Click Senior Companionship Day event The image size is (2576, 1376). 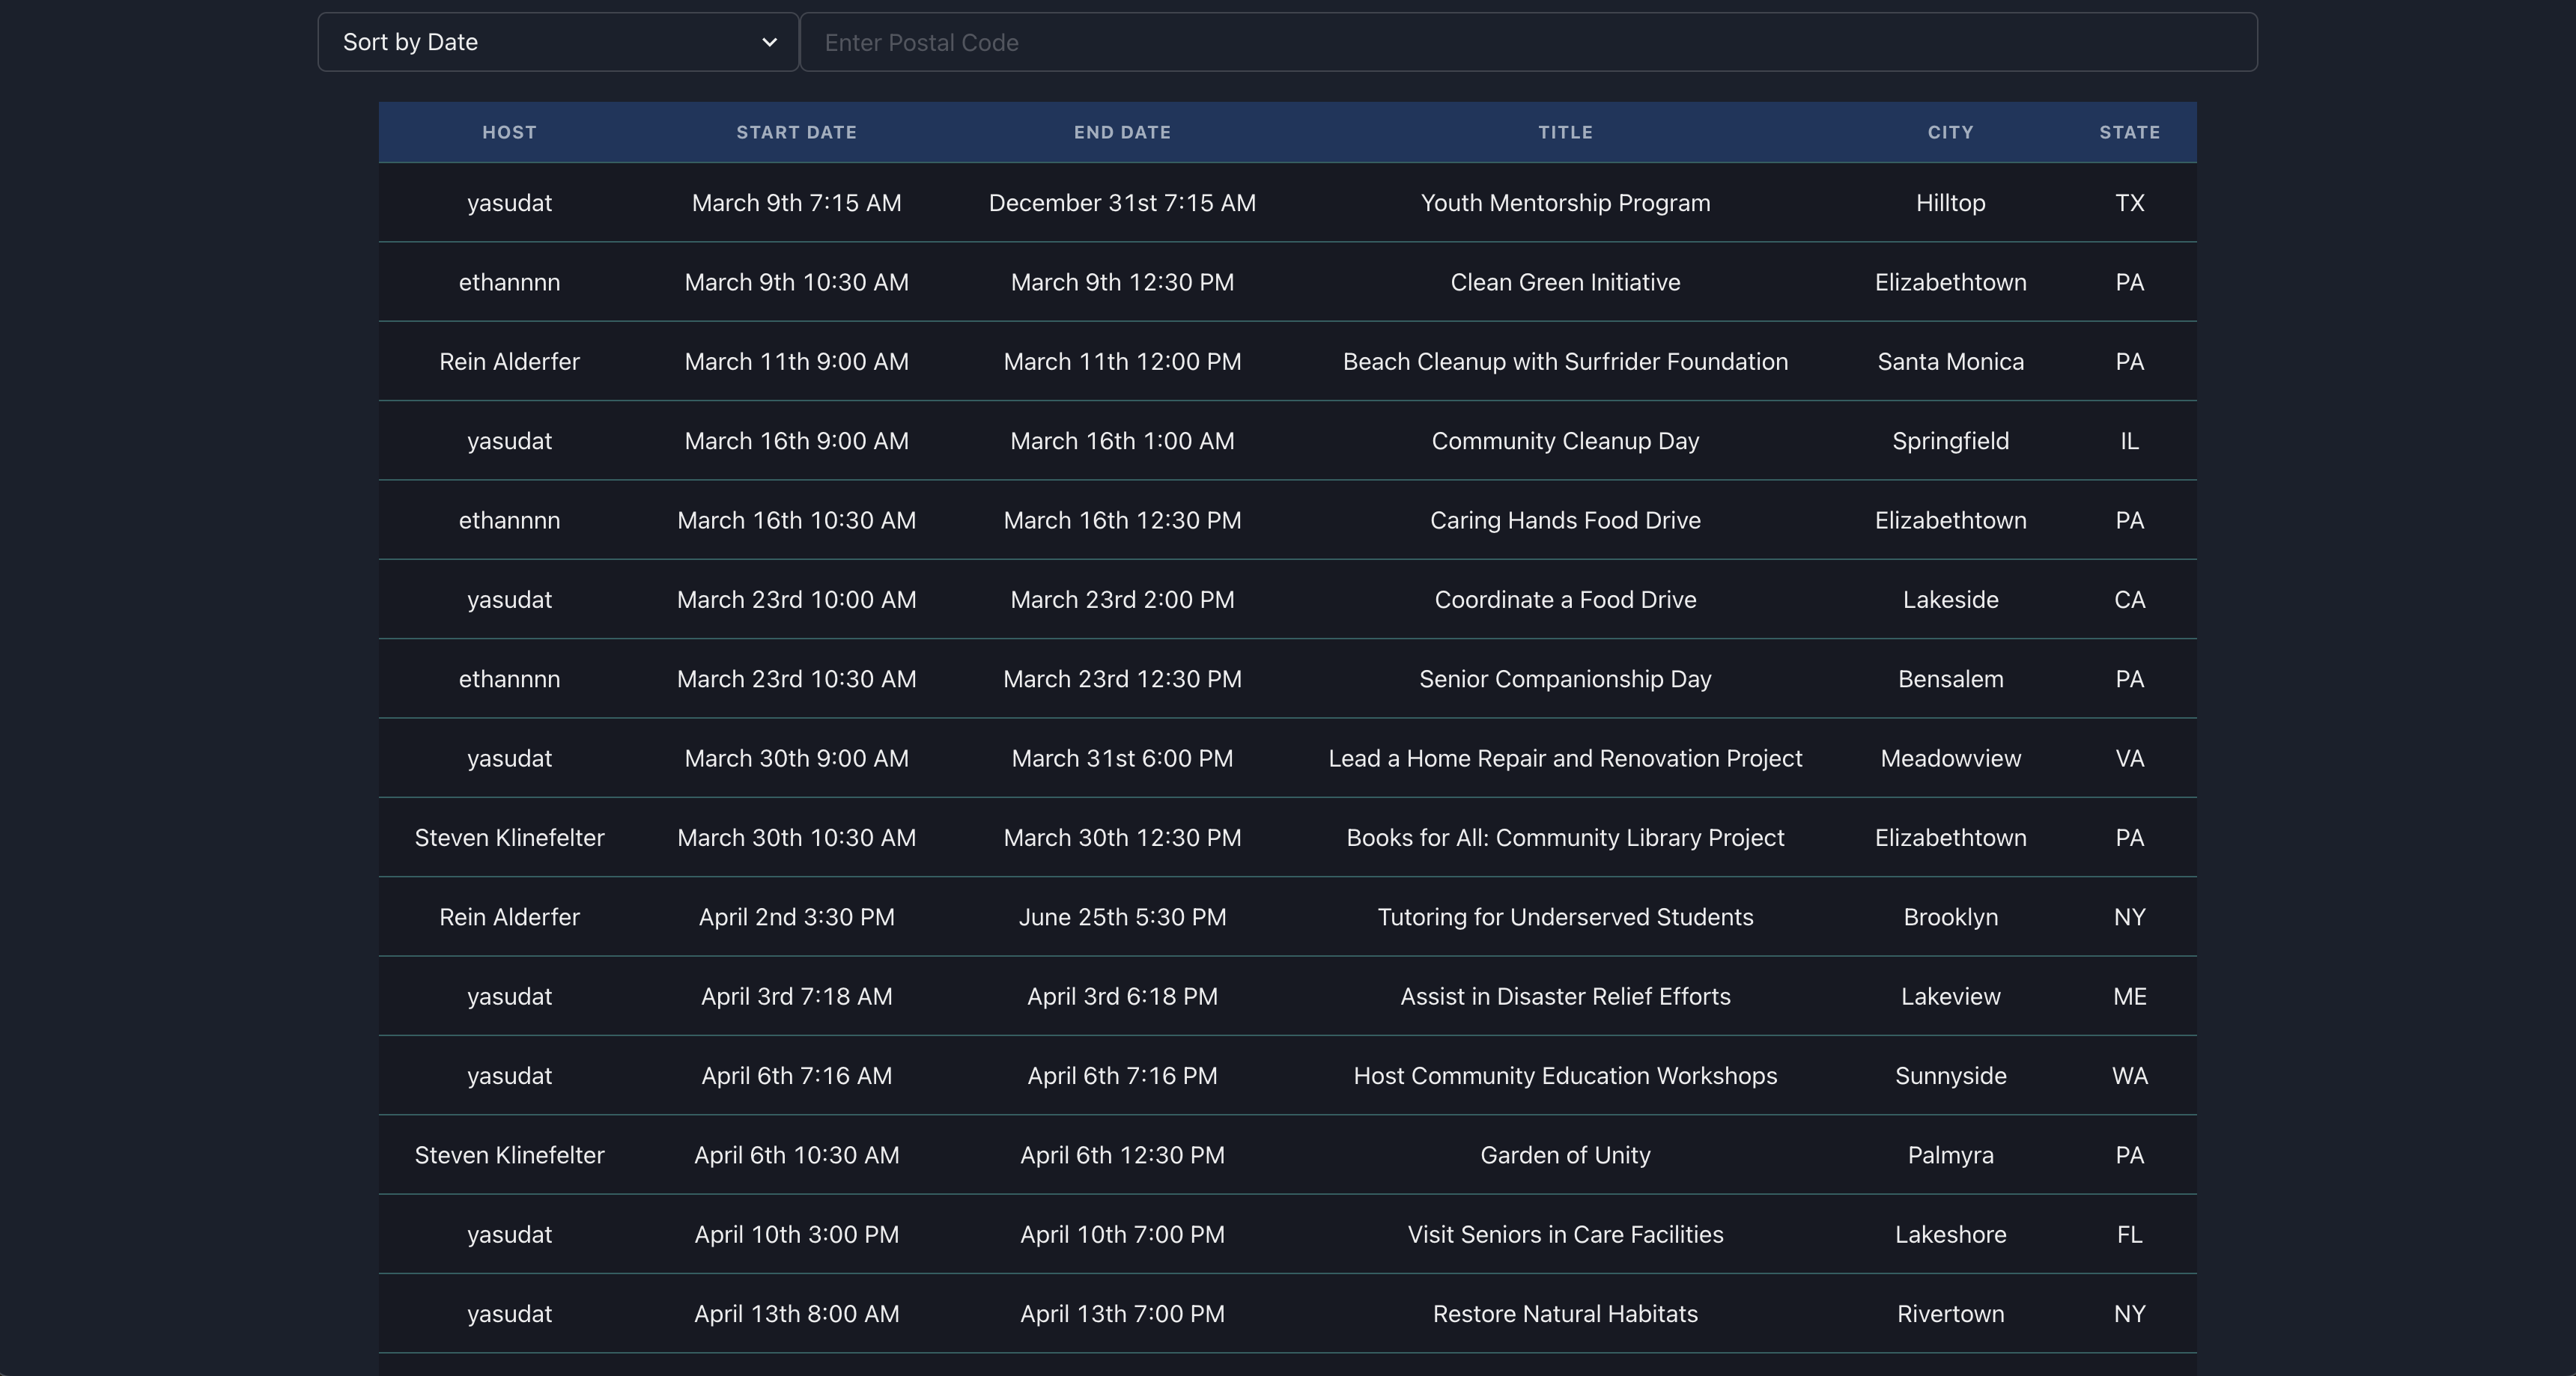coord(1565,679)
